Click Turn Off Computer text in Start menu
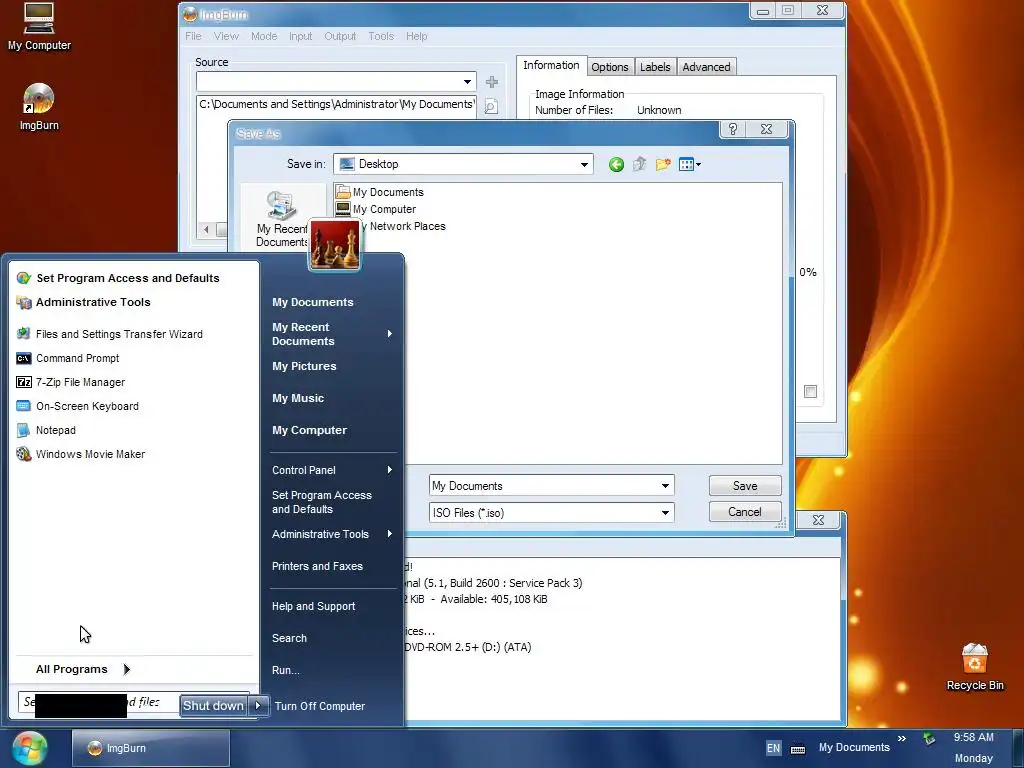 pyautogui.click(x=320, y=706)
